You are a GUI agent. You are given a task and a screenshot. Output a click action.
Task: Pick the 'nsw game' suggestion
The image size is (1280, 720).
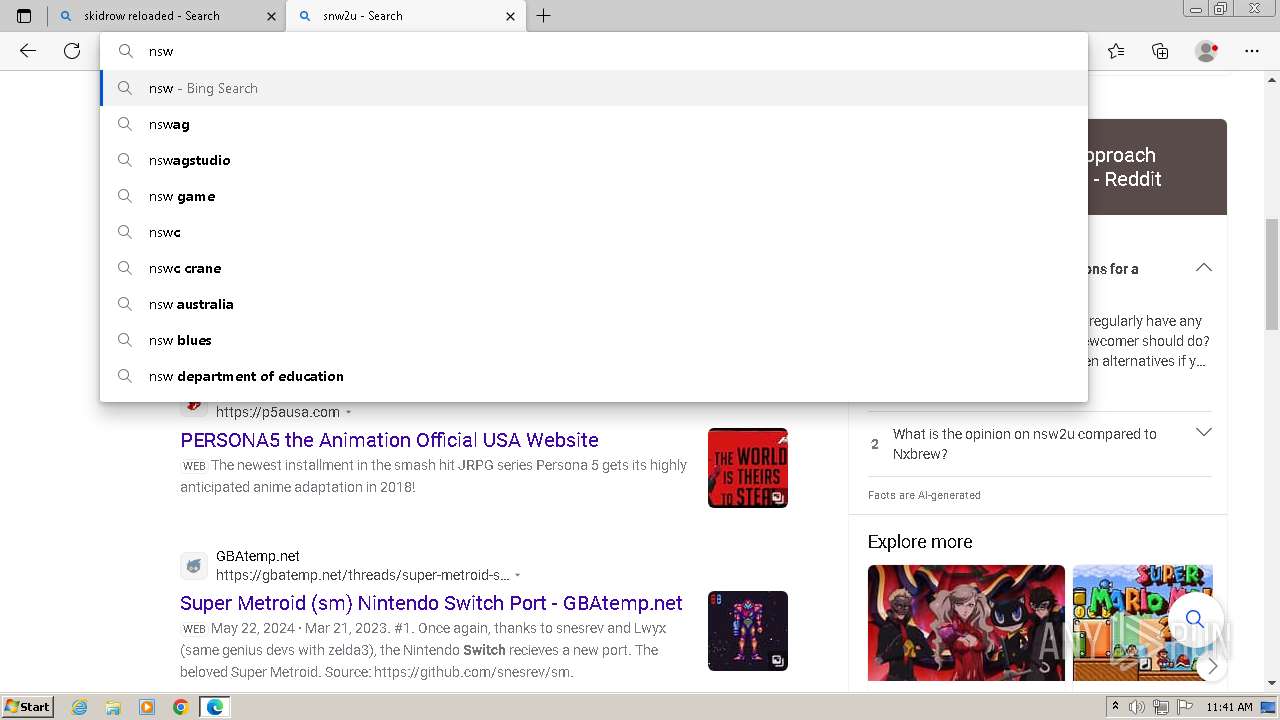[594, 196]
